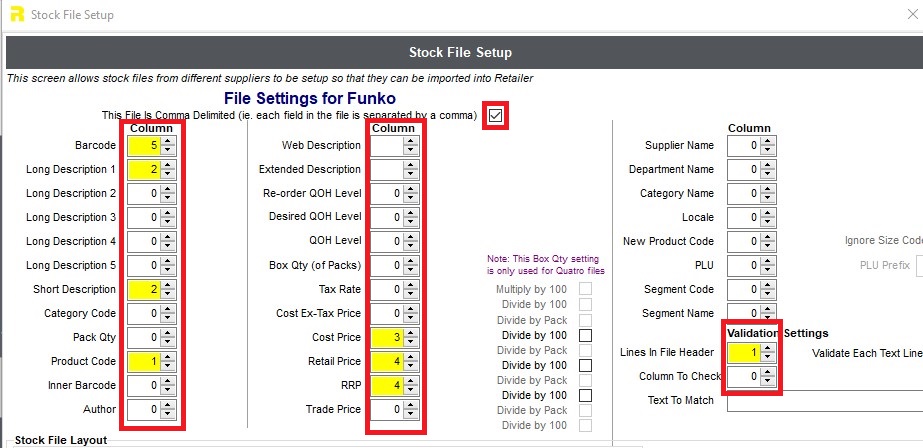Decrease the Long Description 1 column value
The image size is (923, 448).
(x=168, y=174)
